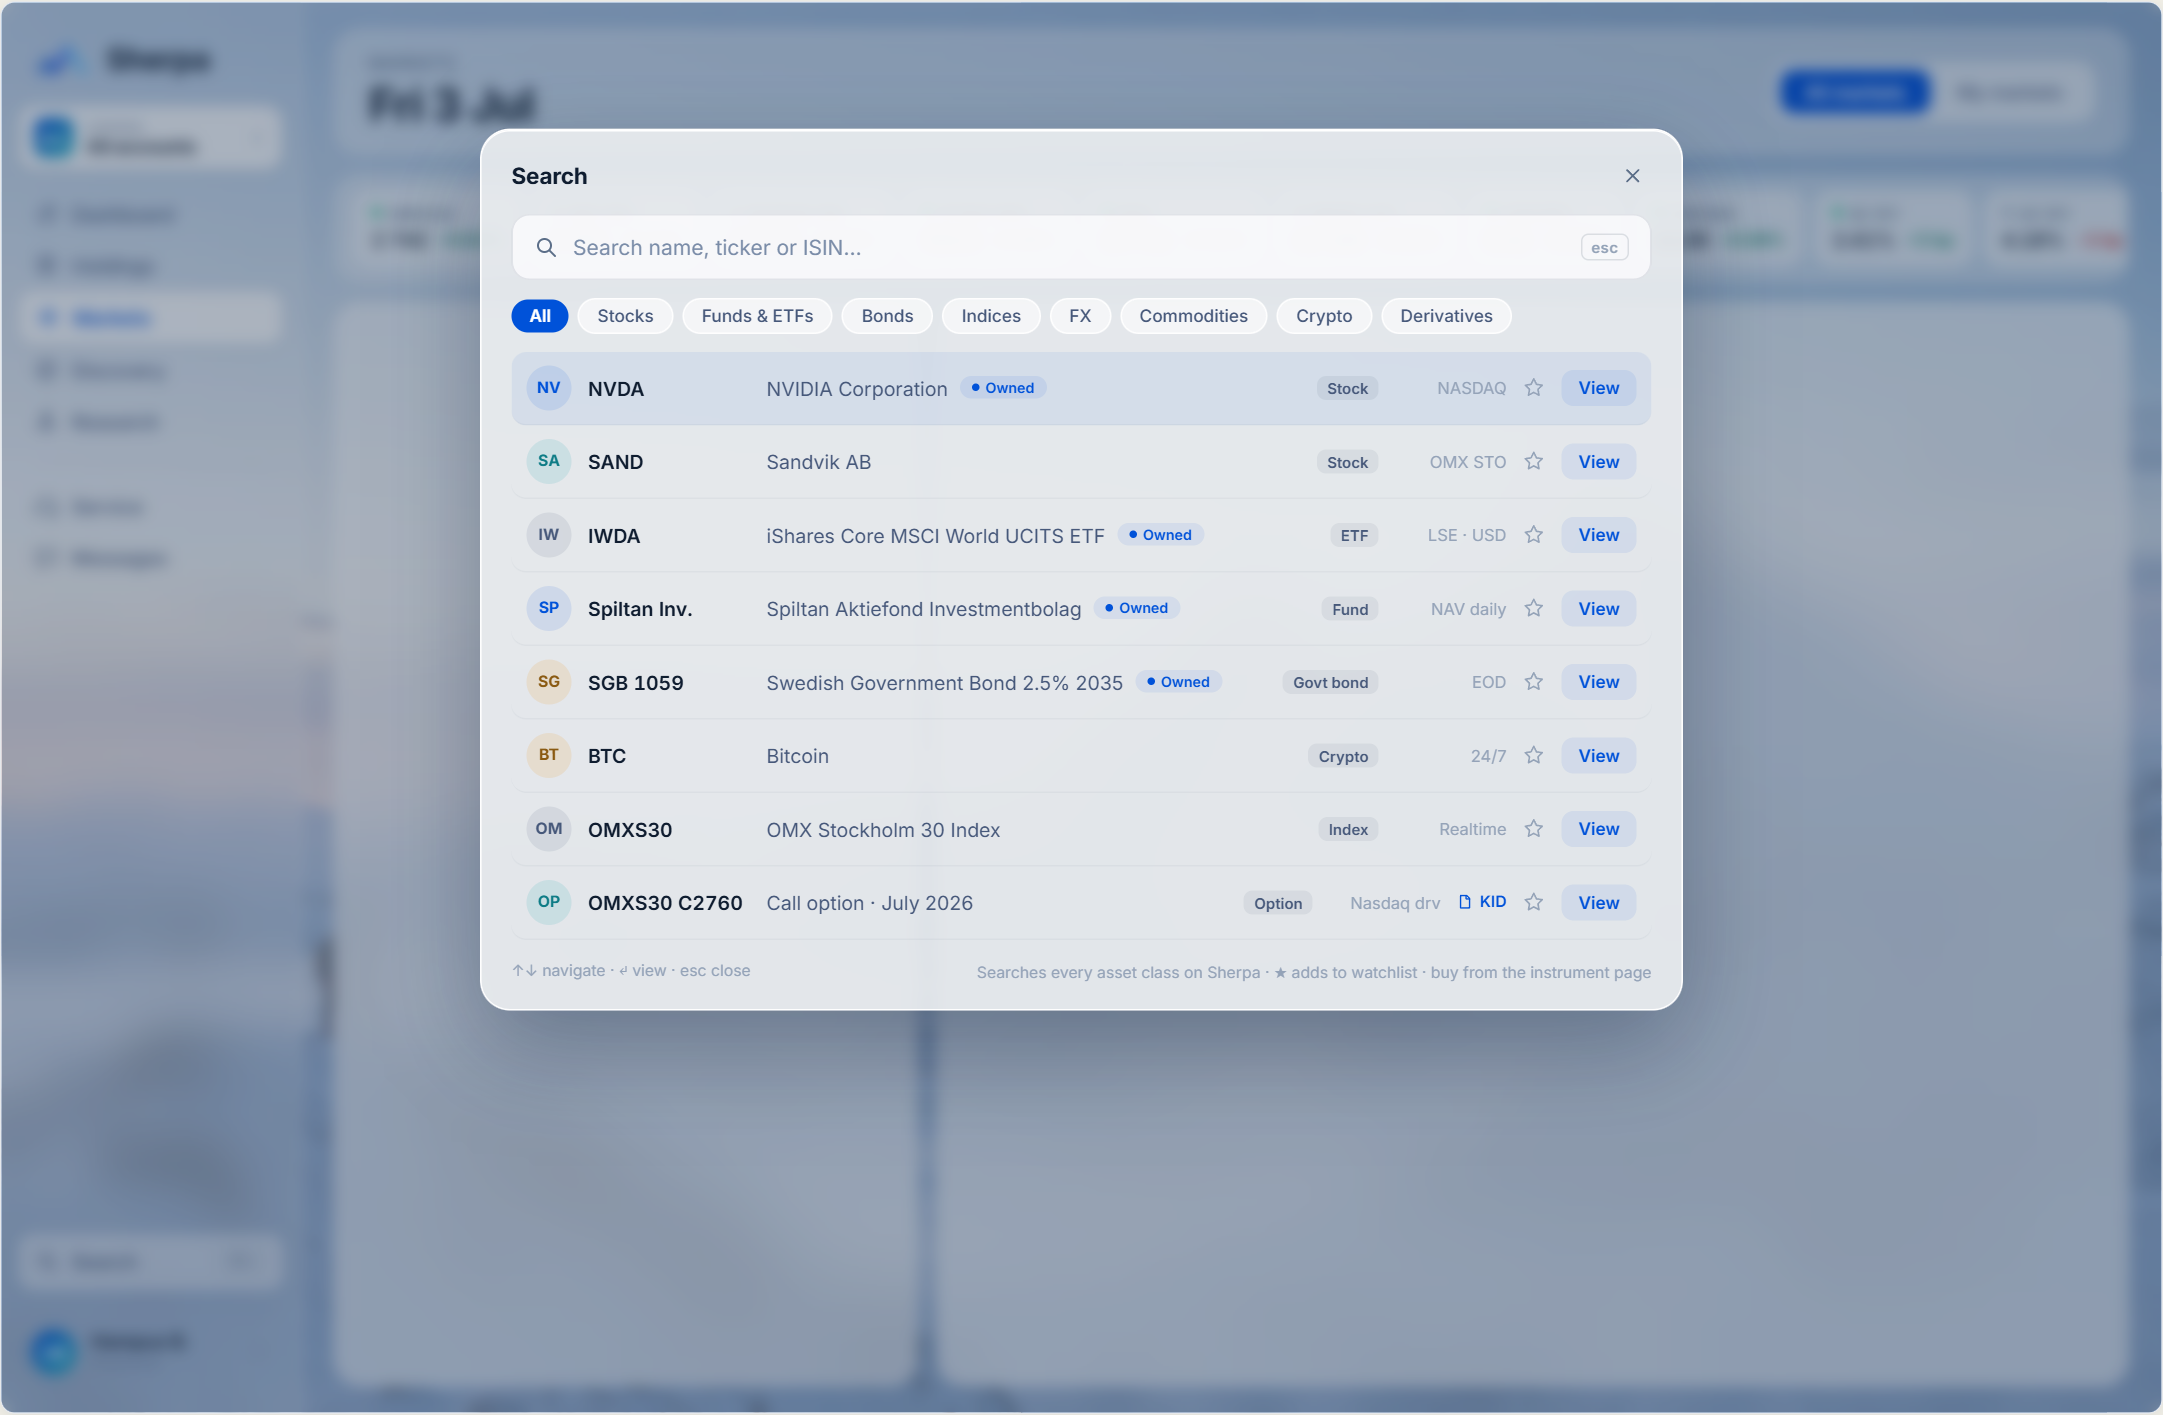Screen dimensions: 2163x1415
Task: Click the Option type tag
Action: click(1278, 903)
